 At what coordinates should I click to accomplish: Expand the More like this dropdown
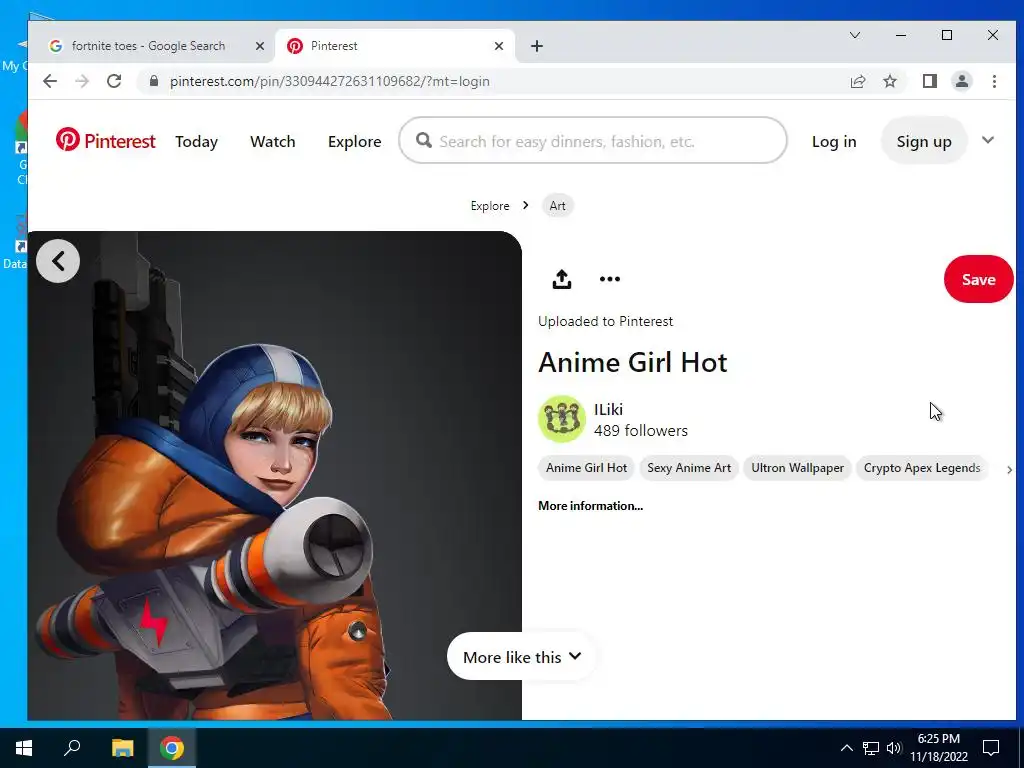521,657
